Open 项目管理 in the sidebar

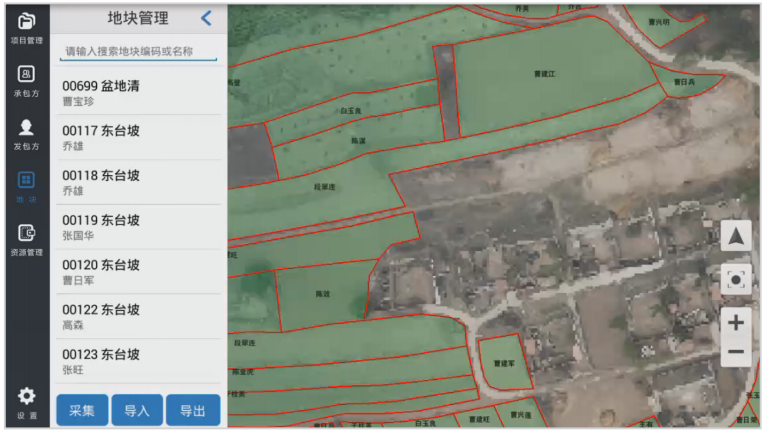click(27, 27)
